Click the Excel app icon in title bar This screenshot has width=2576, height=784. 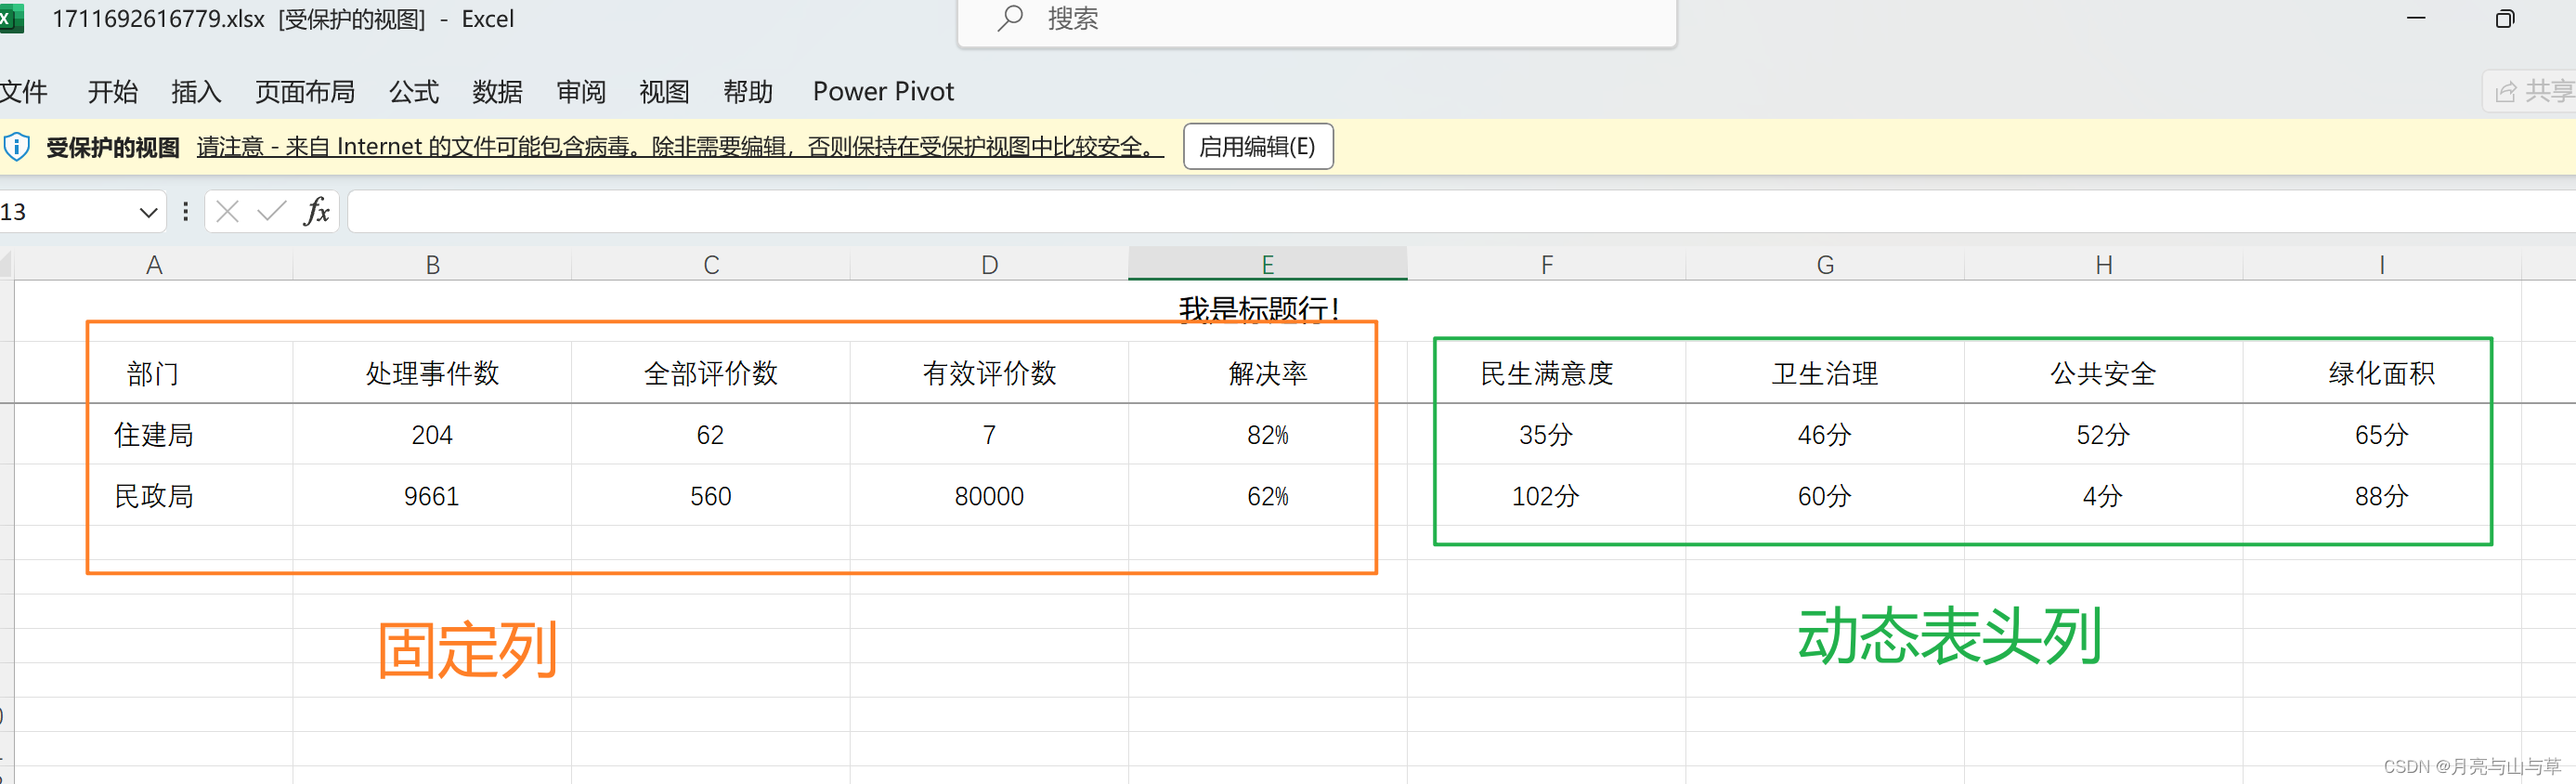click(10, 18)
